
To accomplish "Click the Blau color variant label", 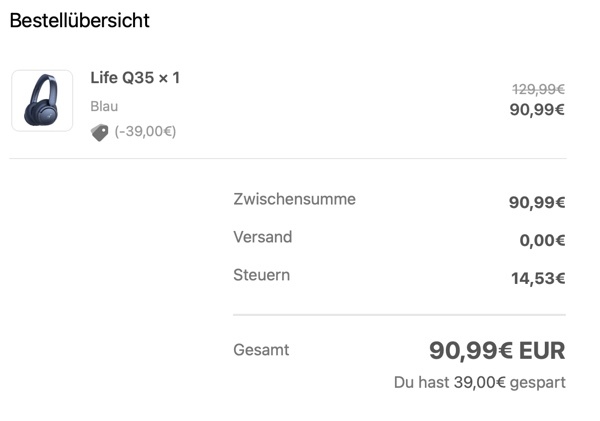I will pos(104,106).
